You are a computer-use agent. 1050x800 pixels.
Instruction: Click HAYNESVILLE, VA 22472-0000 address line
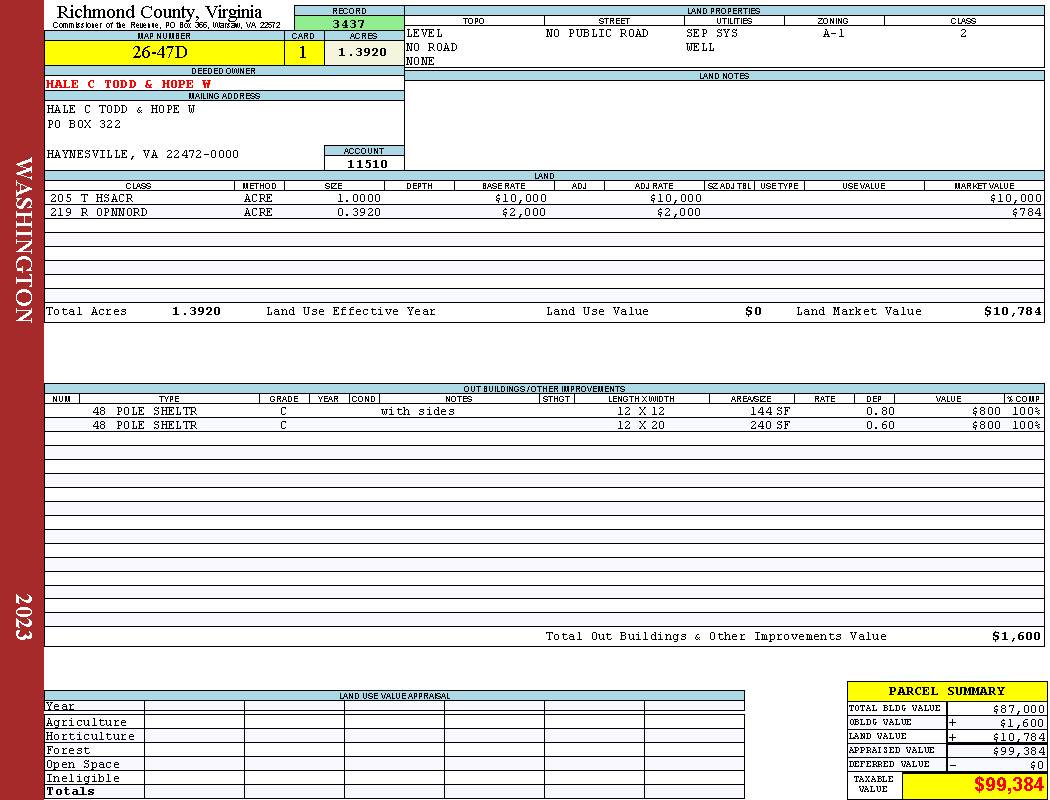143,155
